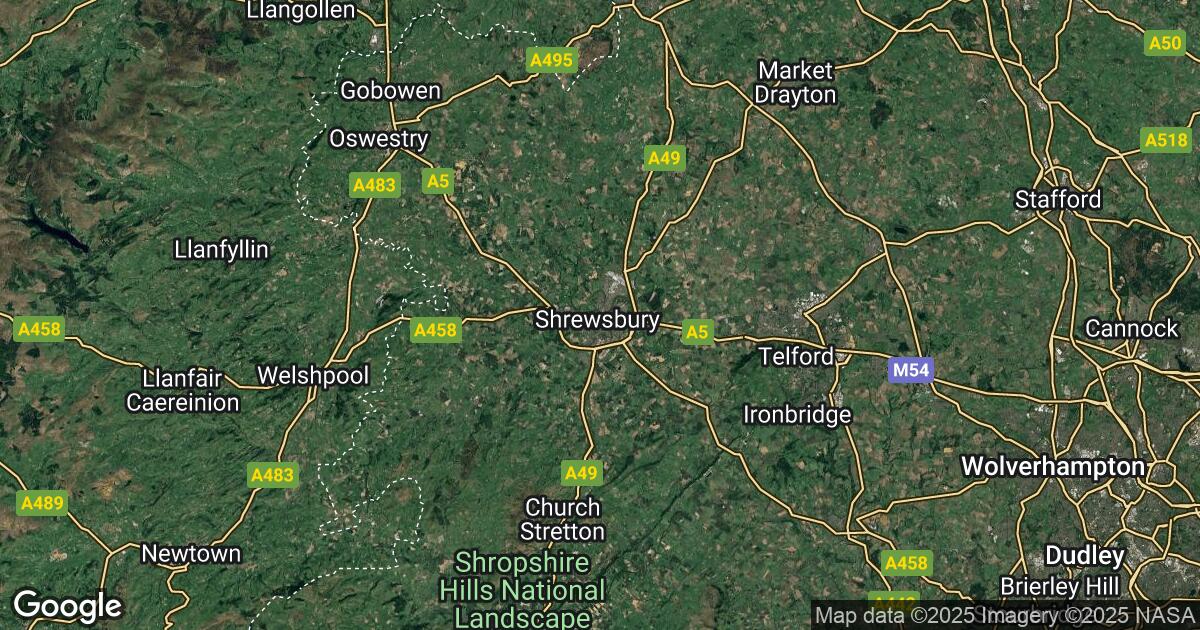
Task: Select the Ironbridge label
Action: [x=797, y=414]
